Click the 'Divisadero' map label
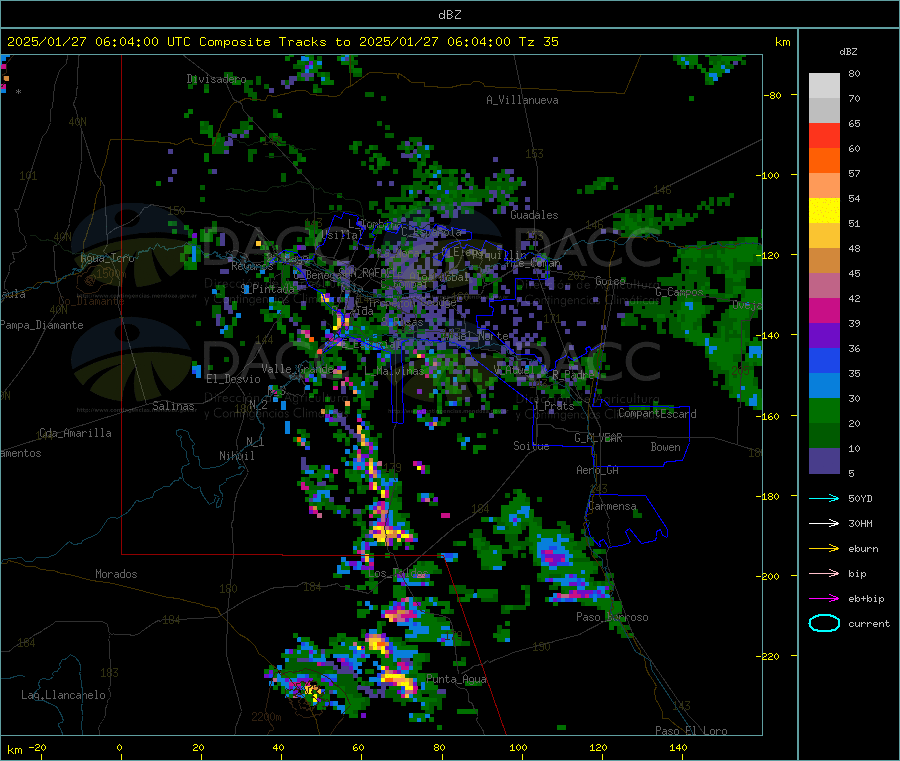 (216, 79)
